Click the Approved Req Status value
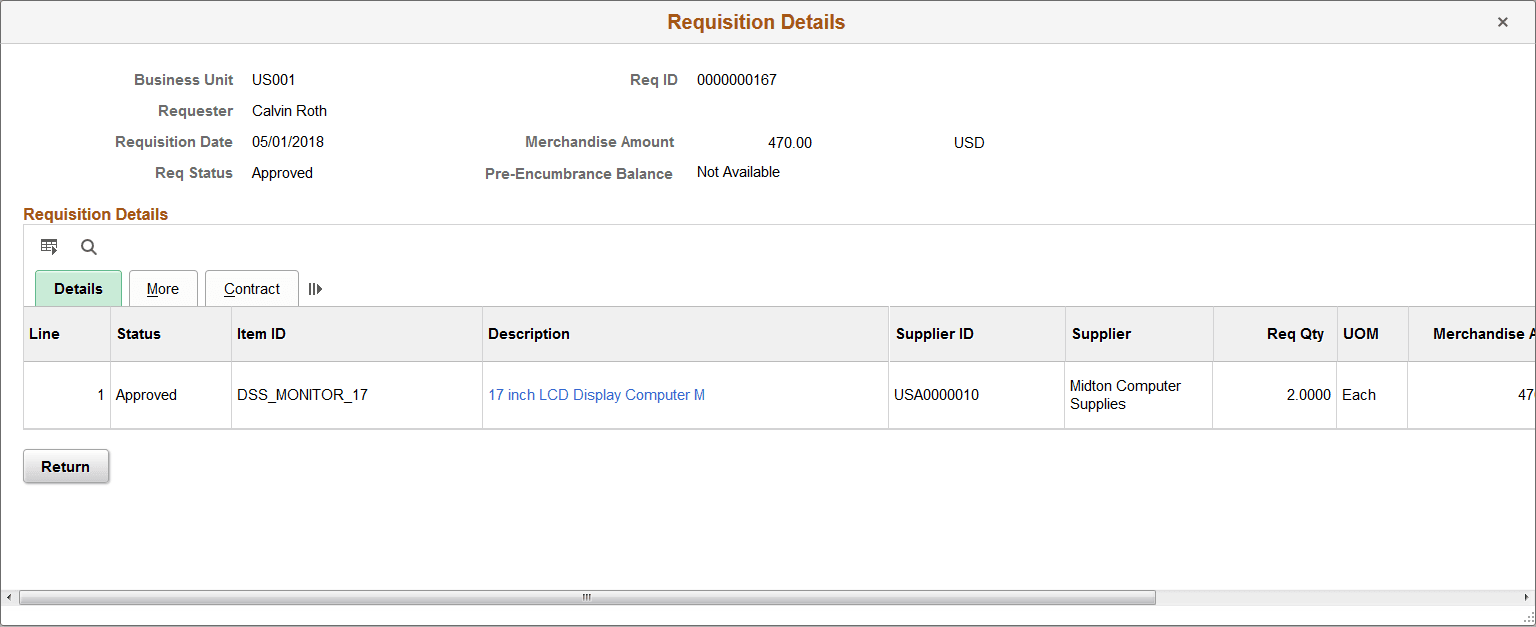The height and width of the screenshot is (627, 1536). [282, 172]
